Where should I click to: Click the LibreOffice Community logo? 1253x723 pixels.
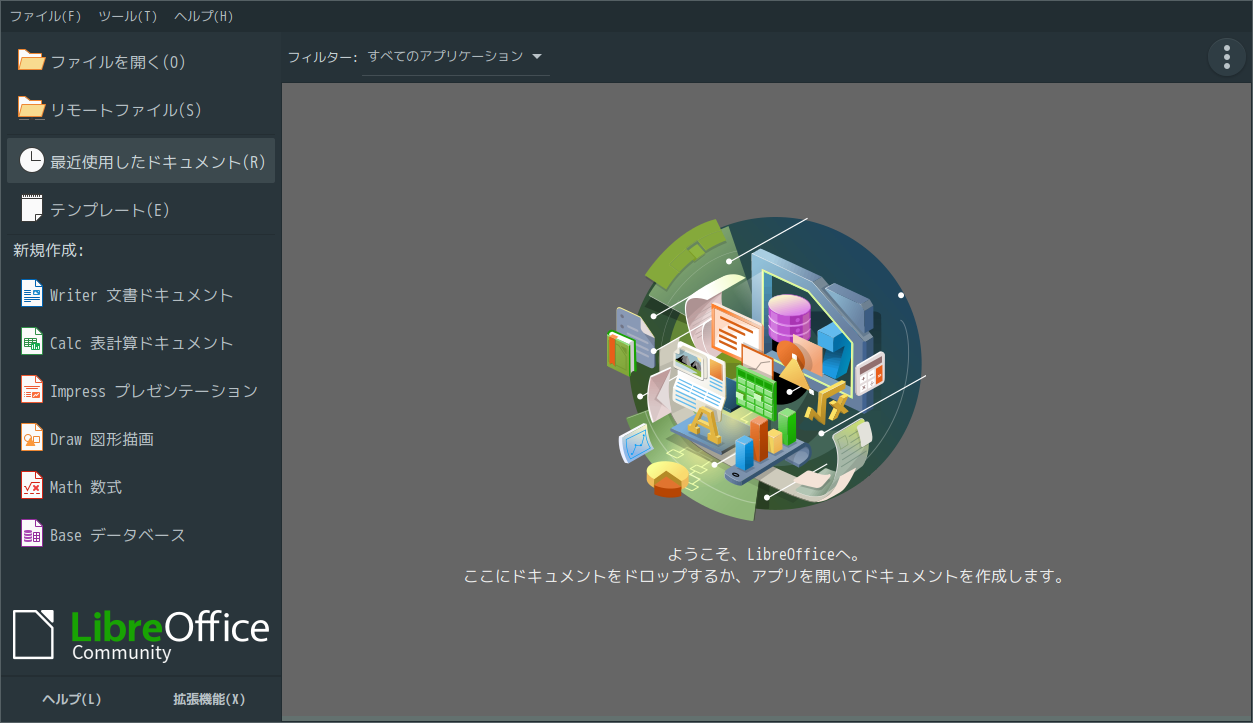pyautogui.click(x=141, y=634)
